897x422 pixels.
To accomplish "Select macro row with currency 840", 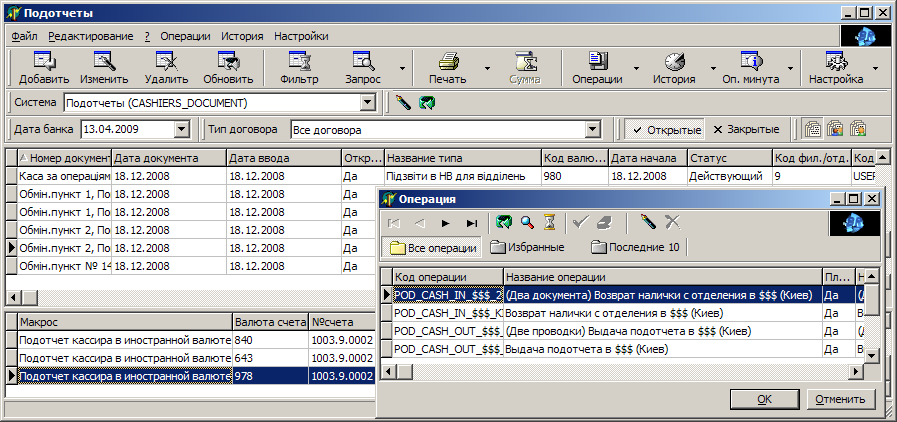I will point(190,340).
